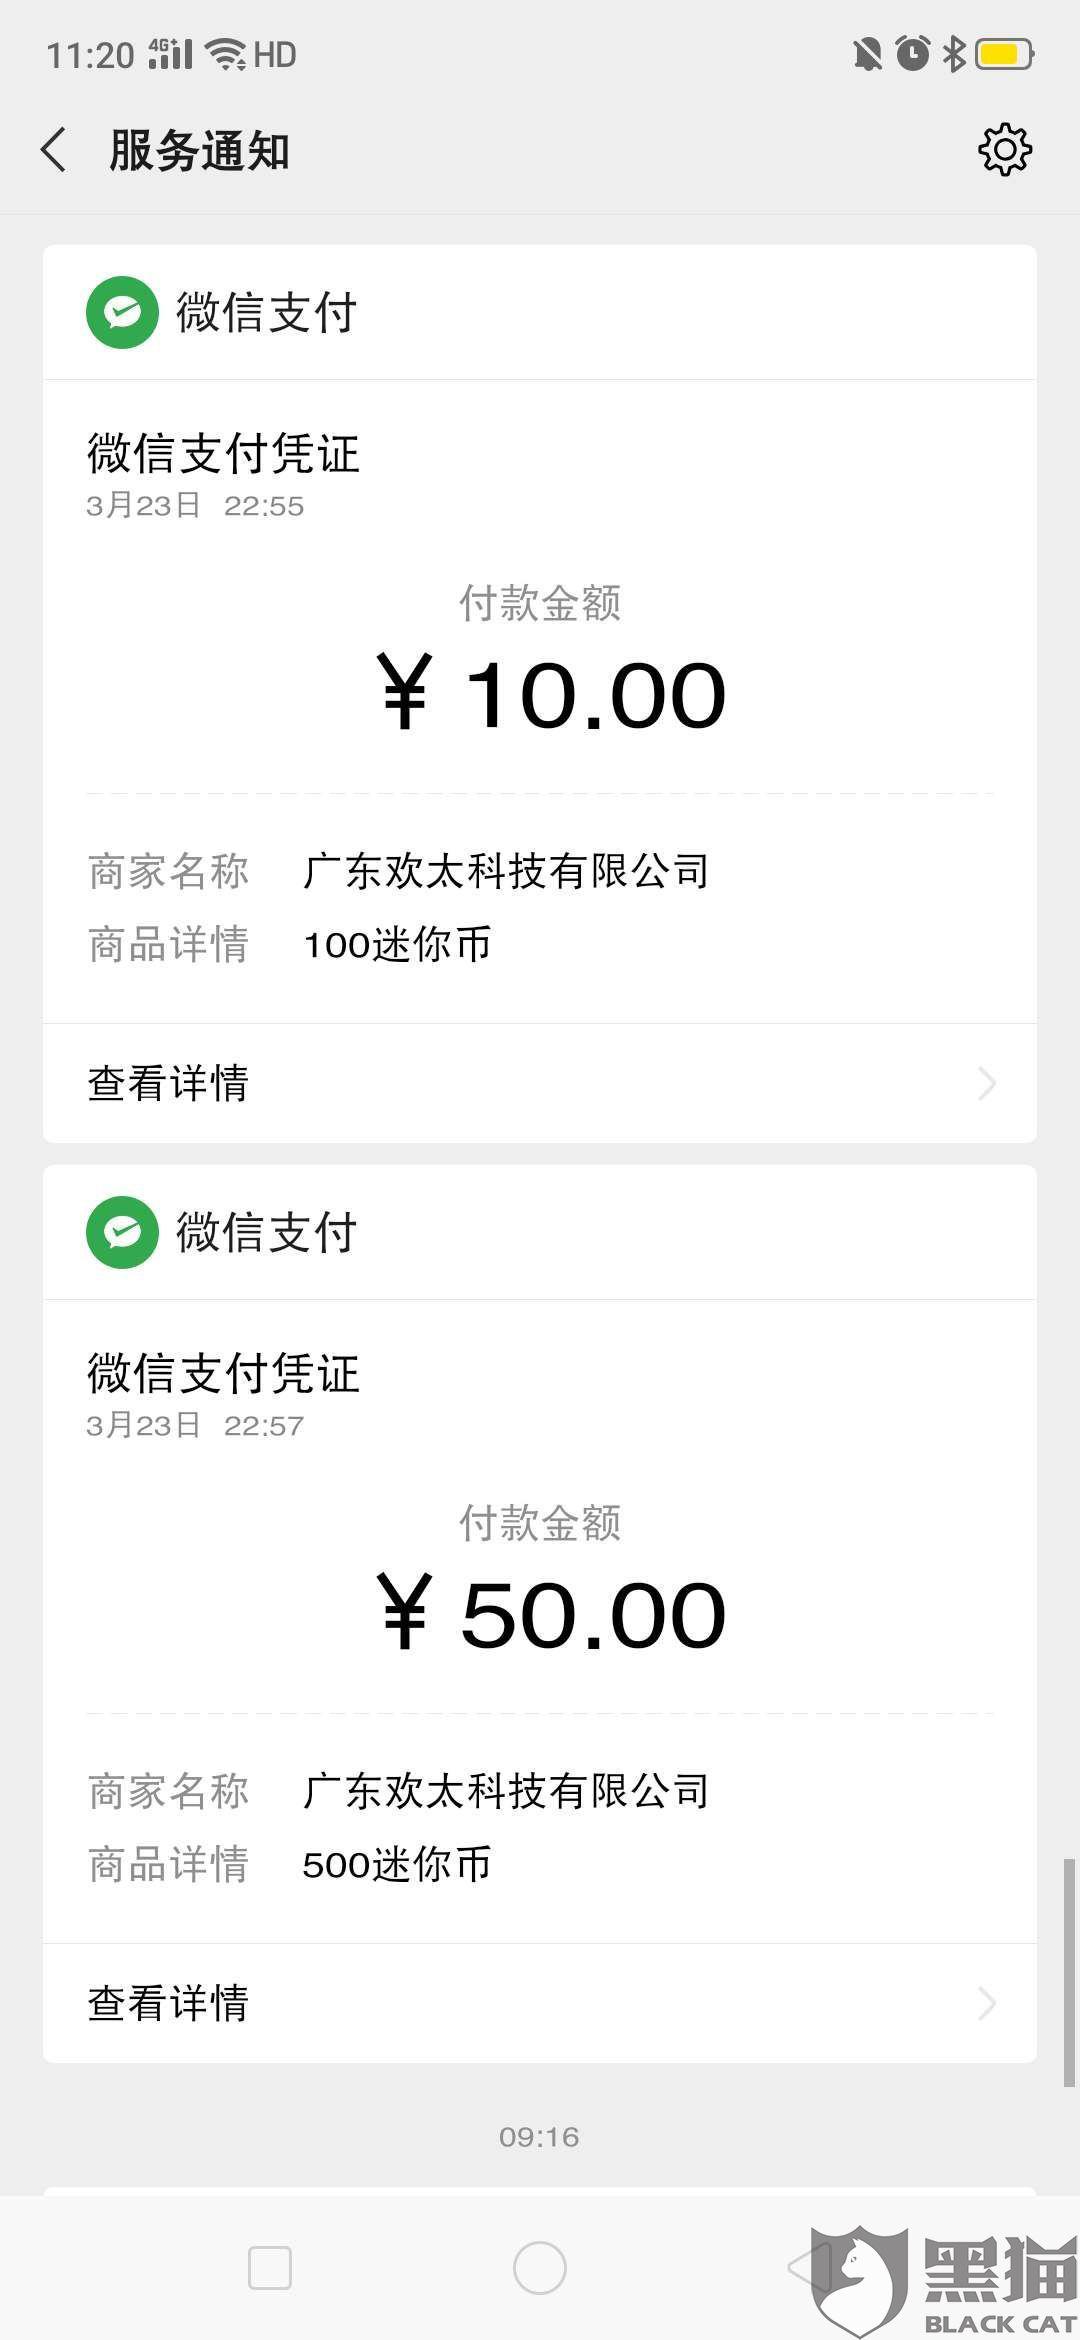This screenshot has width=1080, height=2340.
Task: Tap the battery icon in status bar
Action: pos(1004,54)
